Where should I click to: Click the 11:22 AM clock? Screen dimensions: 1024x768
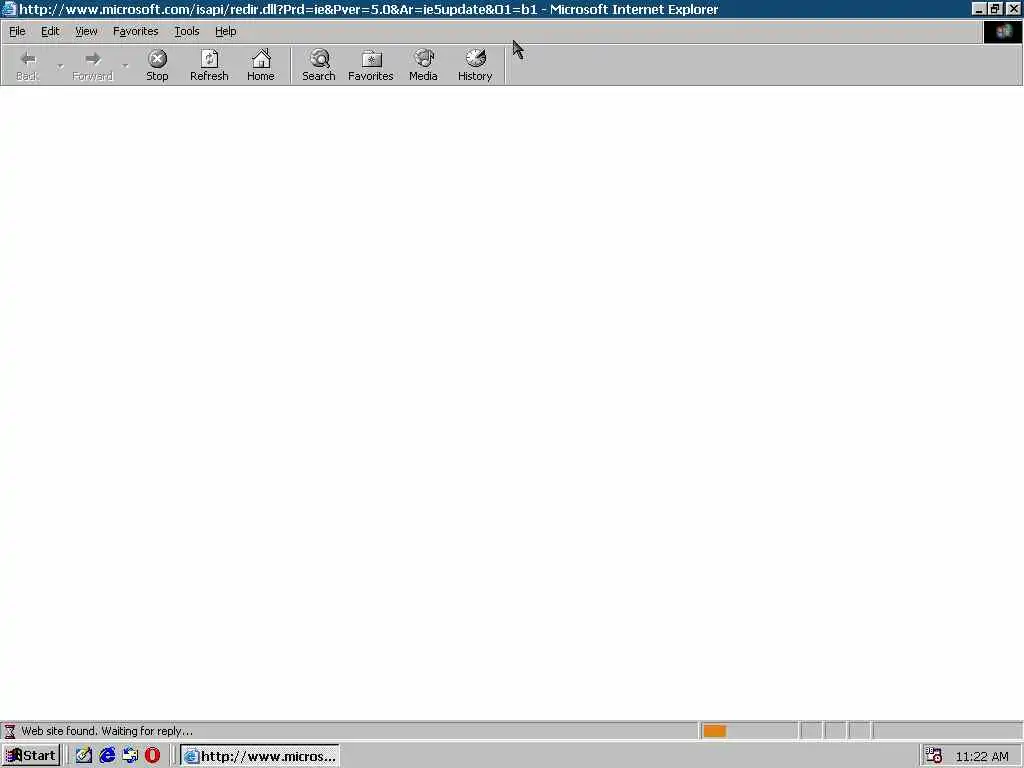pyautogui.click(x=982, y=757)
